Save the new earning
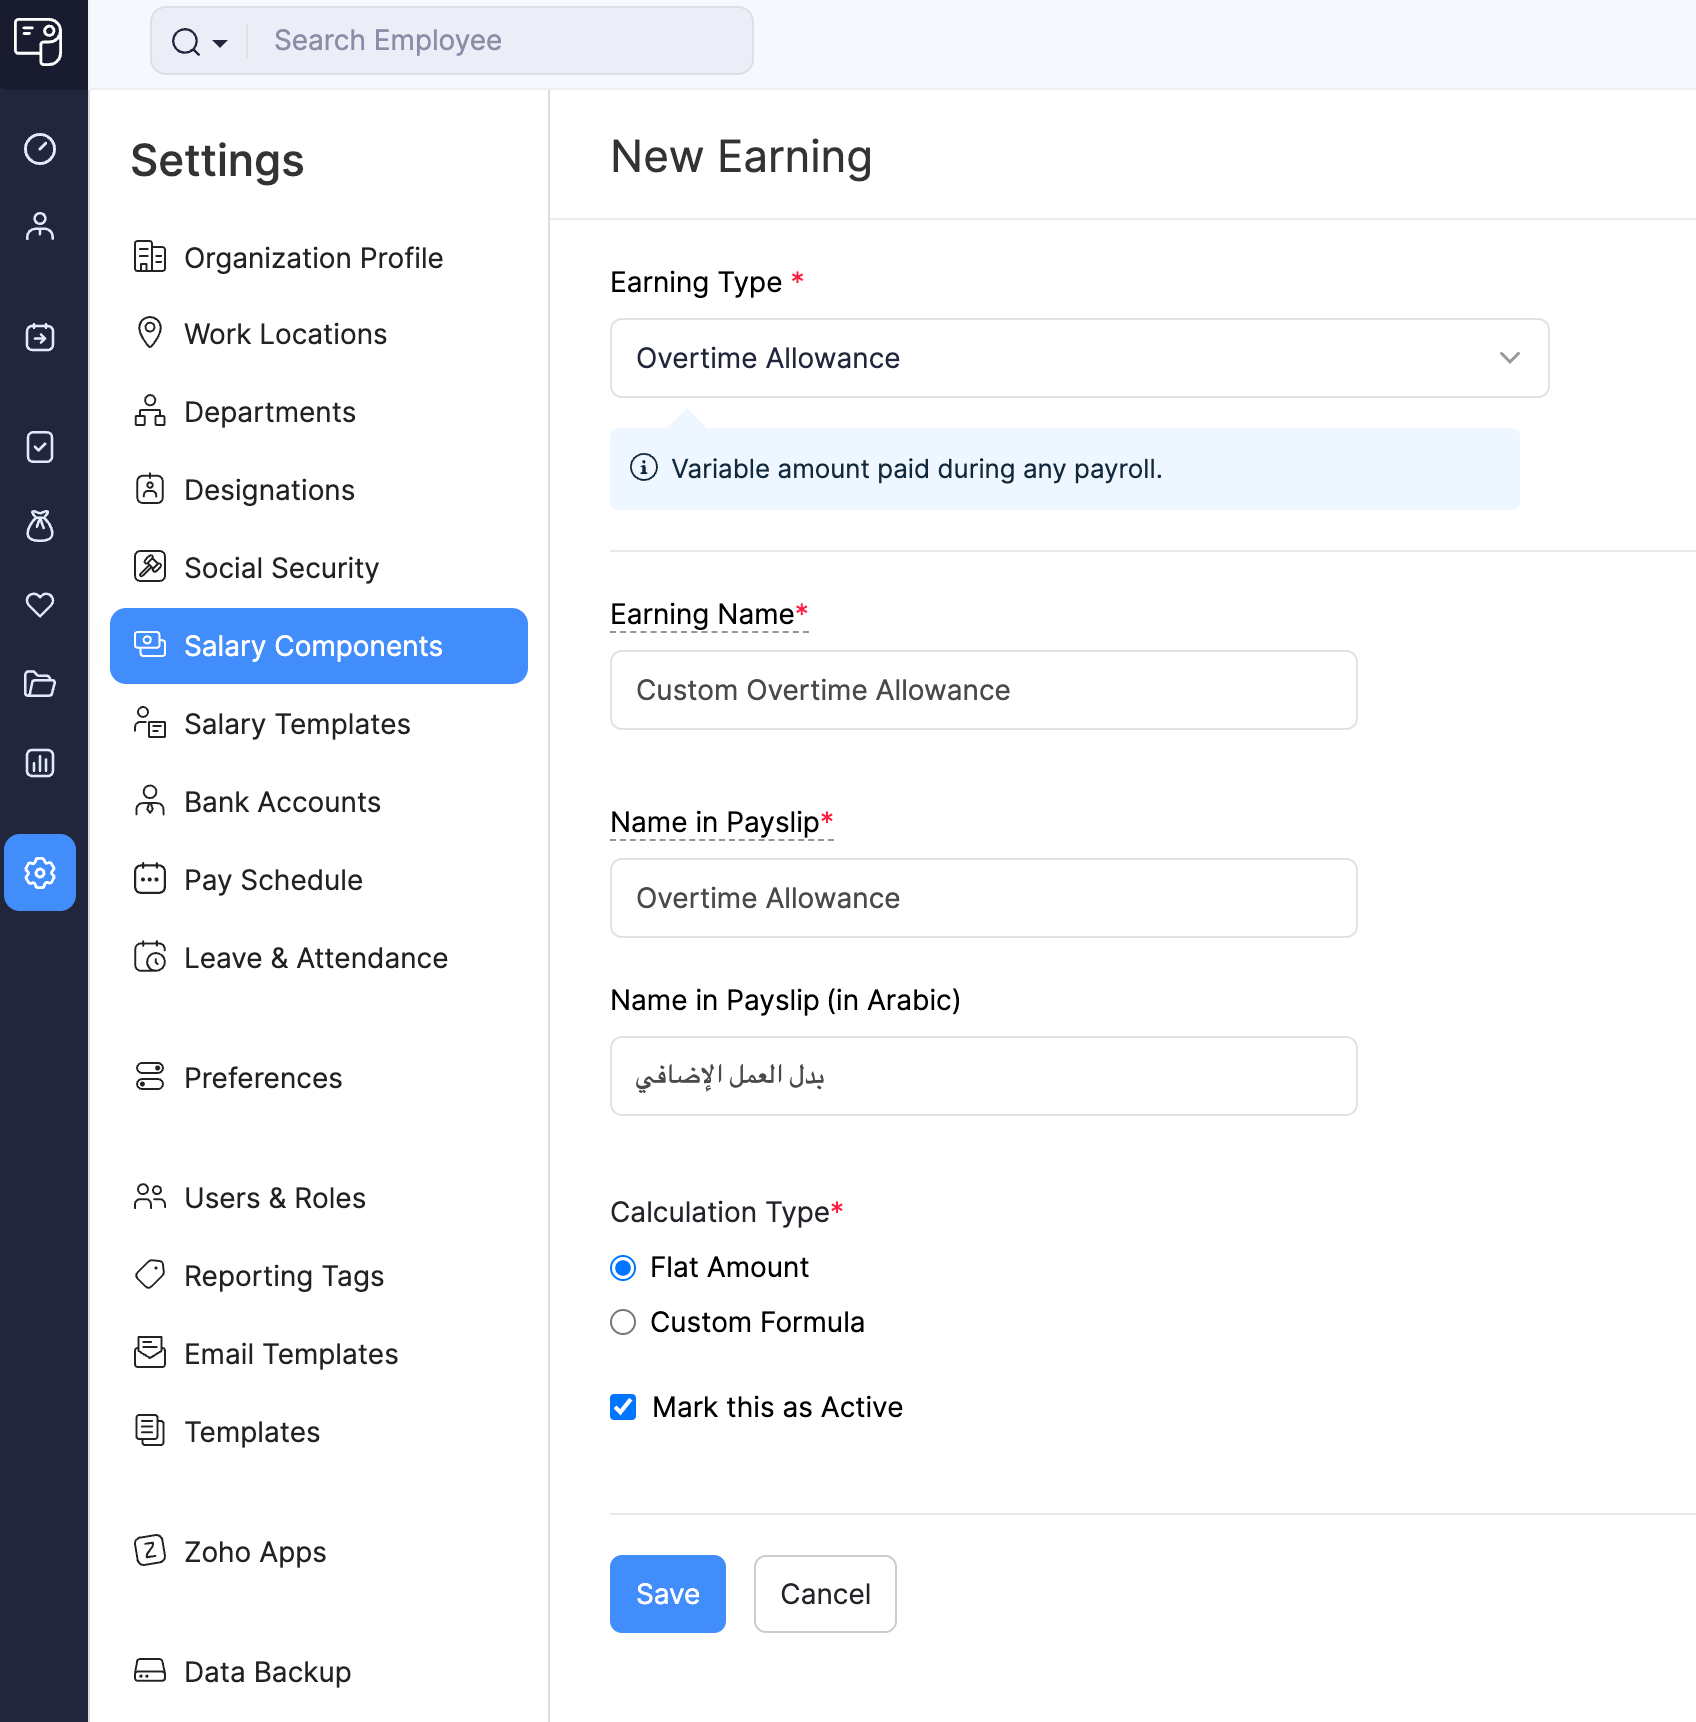The height and width of the screenshot is (1722, 1696). click(x=667, y=1594)
